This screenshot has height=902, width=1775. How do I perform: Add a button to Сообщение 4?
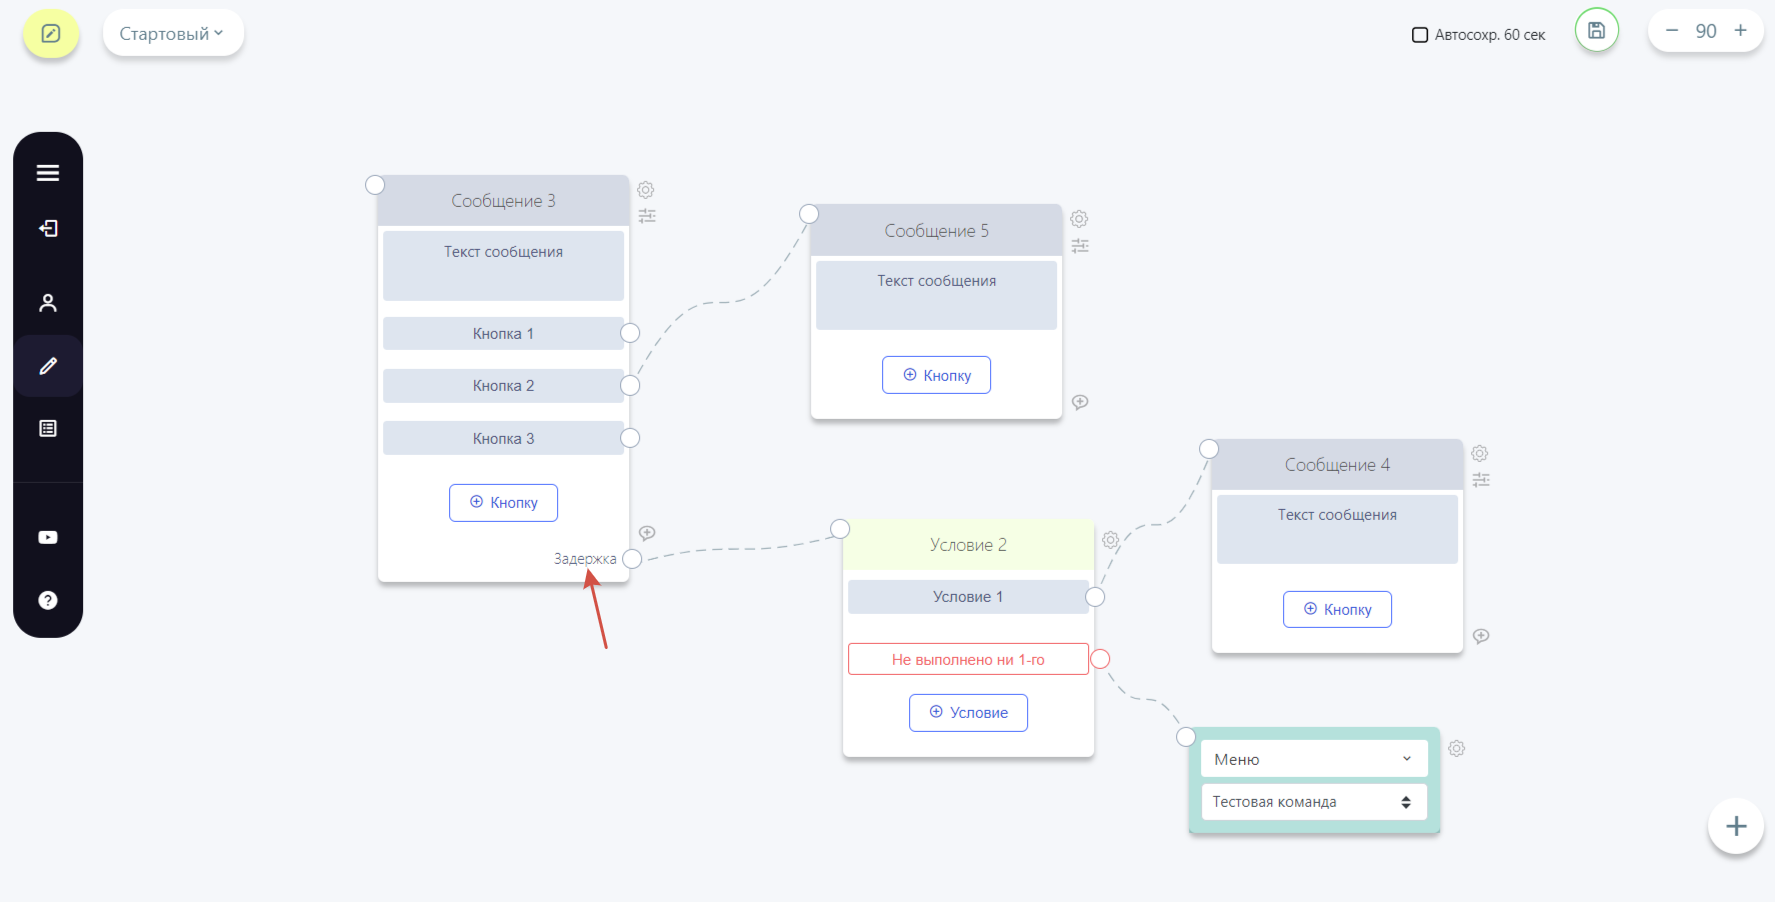[x=1337, y=609]
